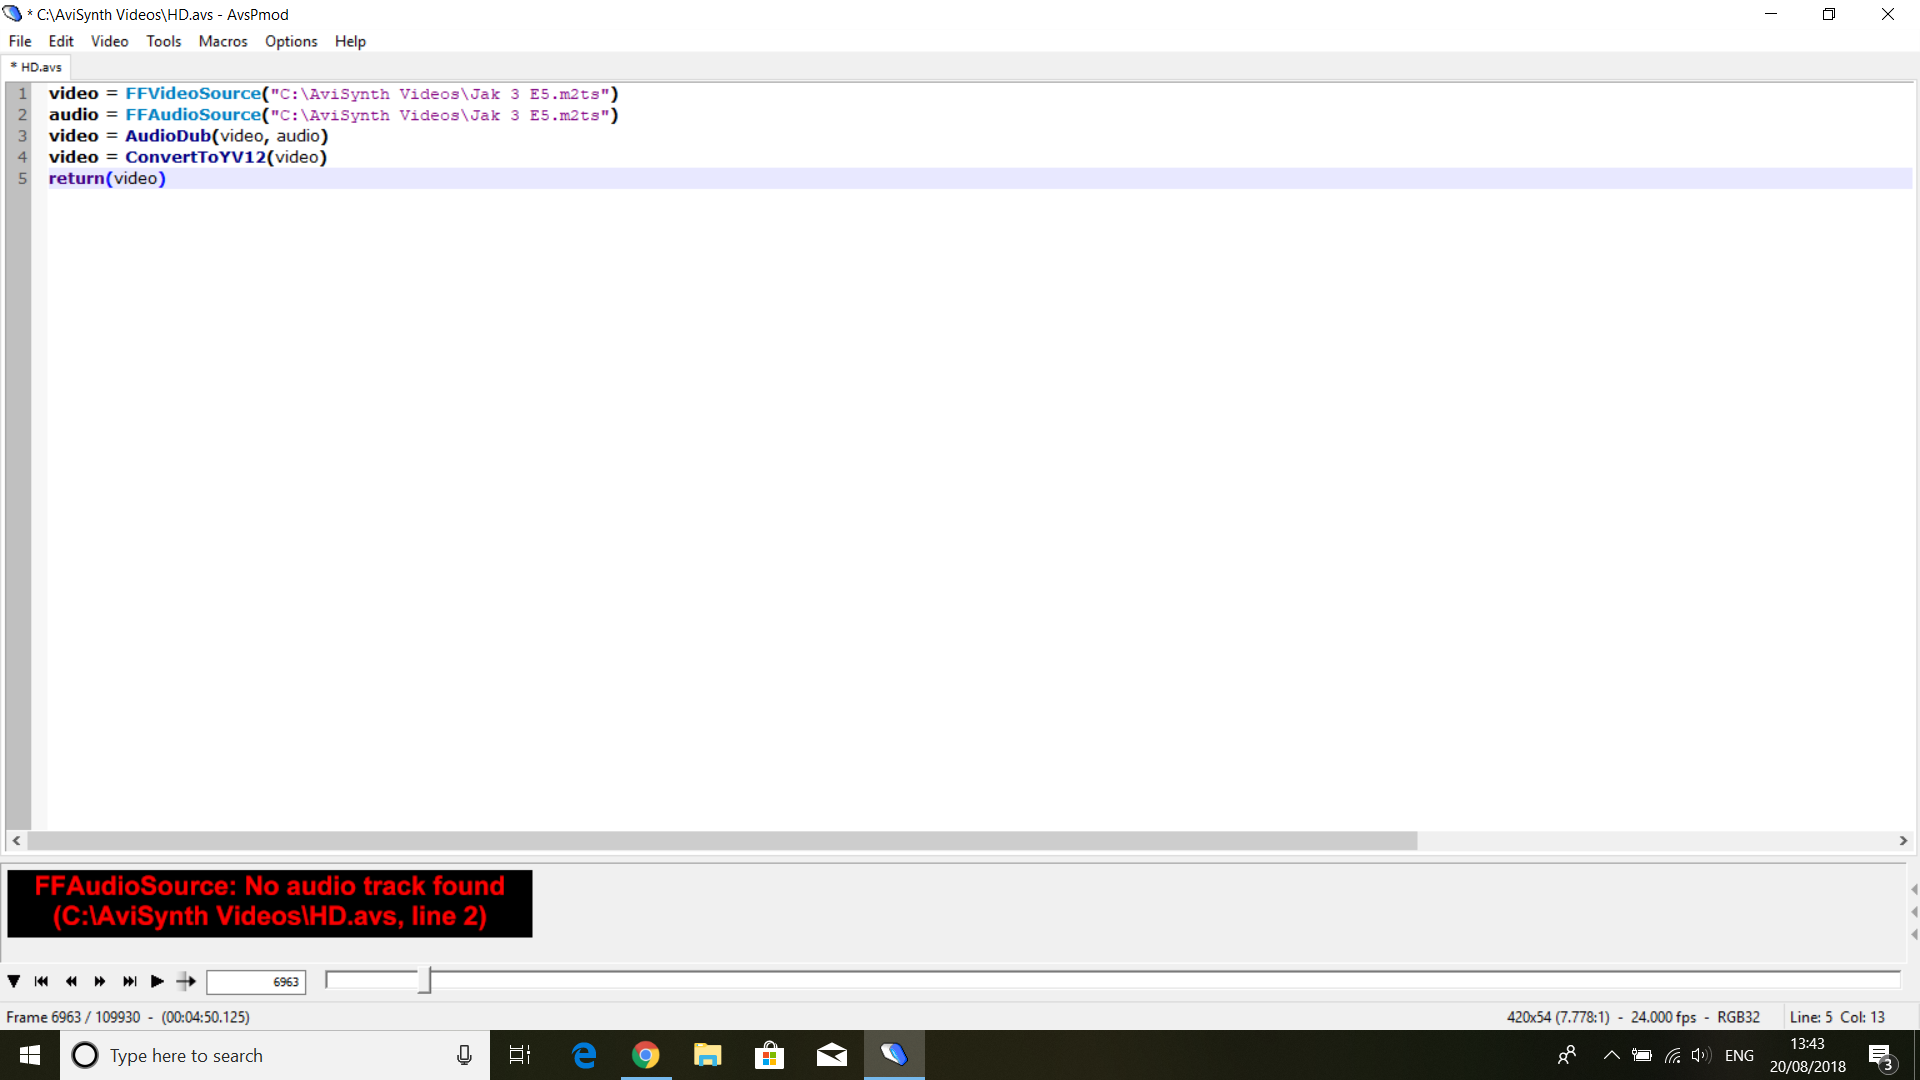Step back one frame
This screenshot has height=1080, width=1920.
(71, 981)
